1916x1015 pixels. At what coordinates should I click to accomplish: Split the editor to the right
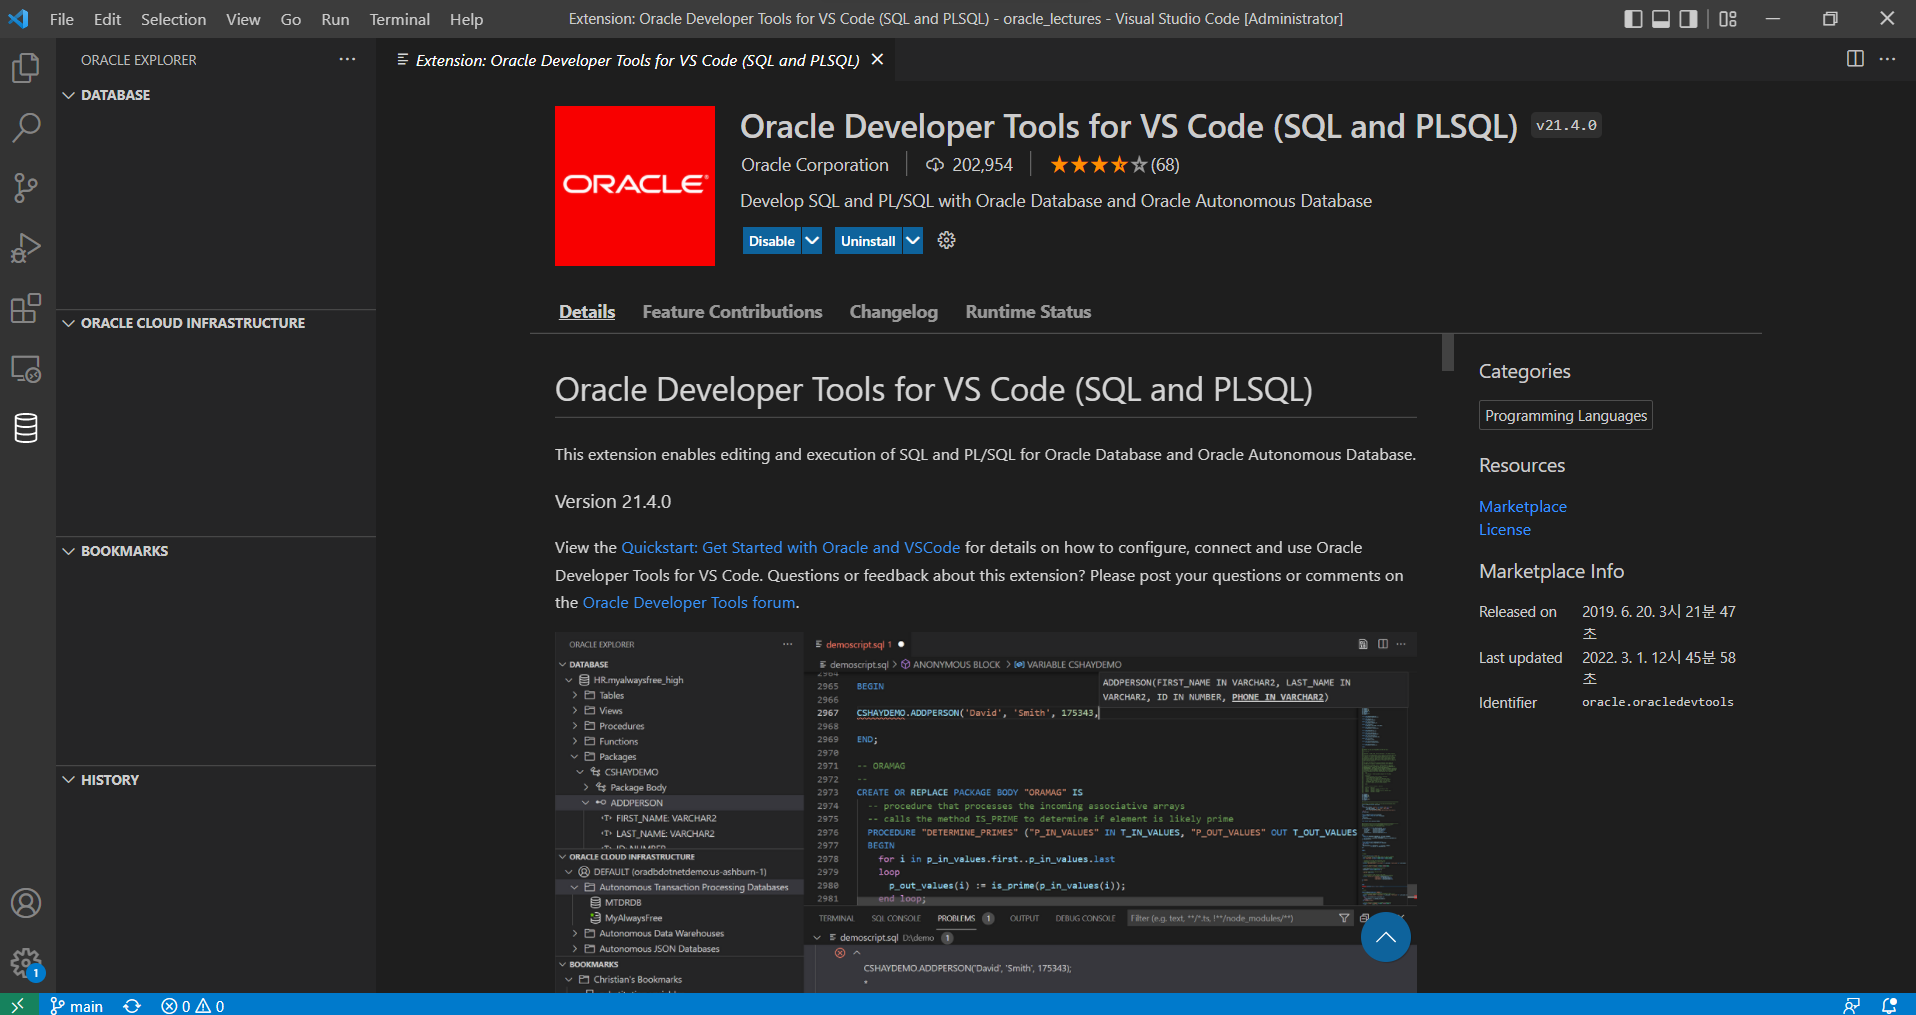click(x=1855, y=59)
